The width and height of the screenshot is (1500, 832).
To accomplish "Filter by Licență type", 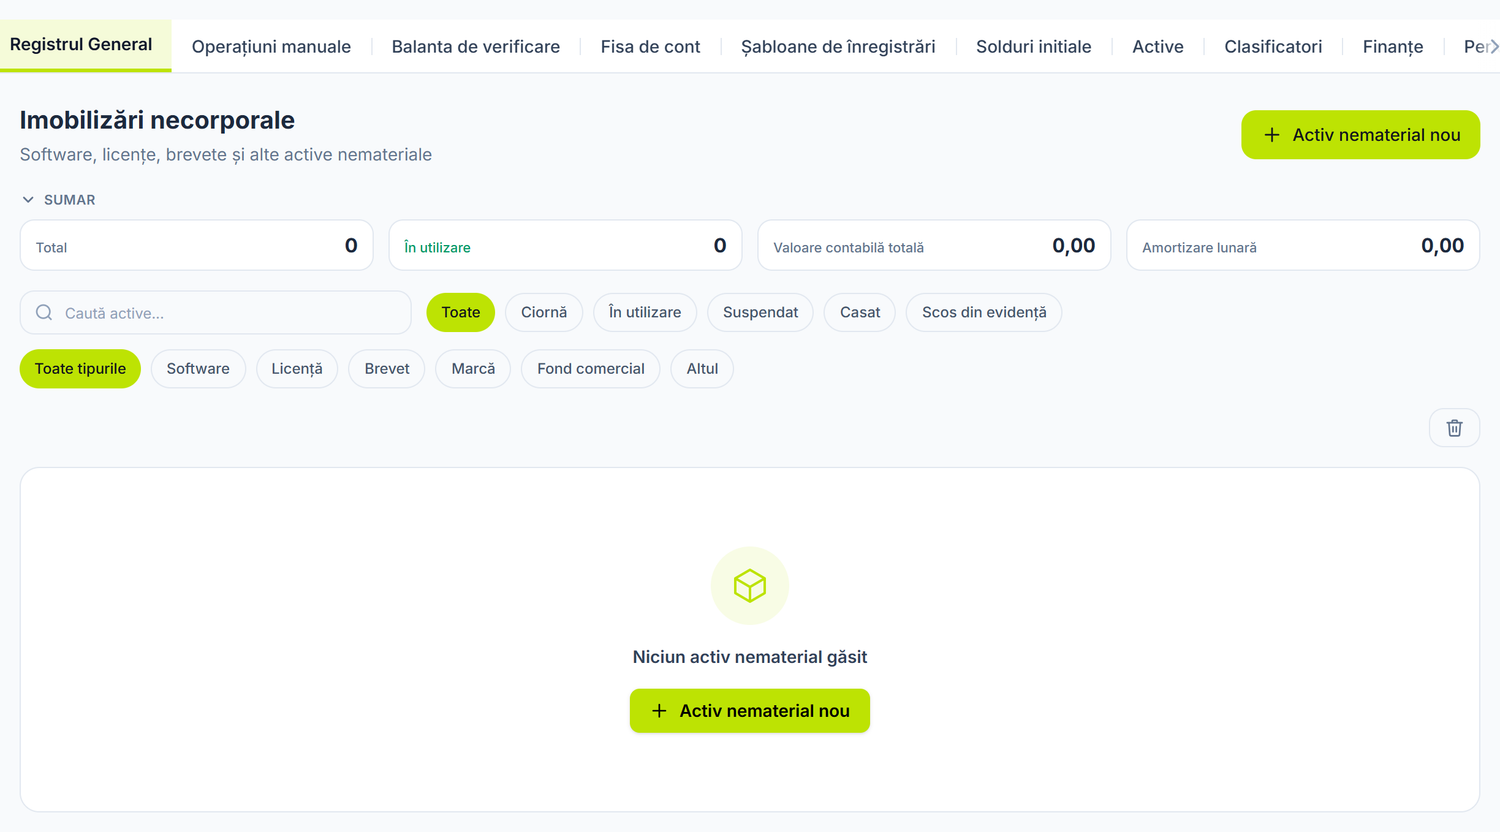I will (297, 369).
